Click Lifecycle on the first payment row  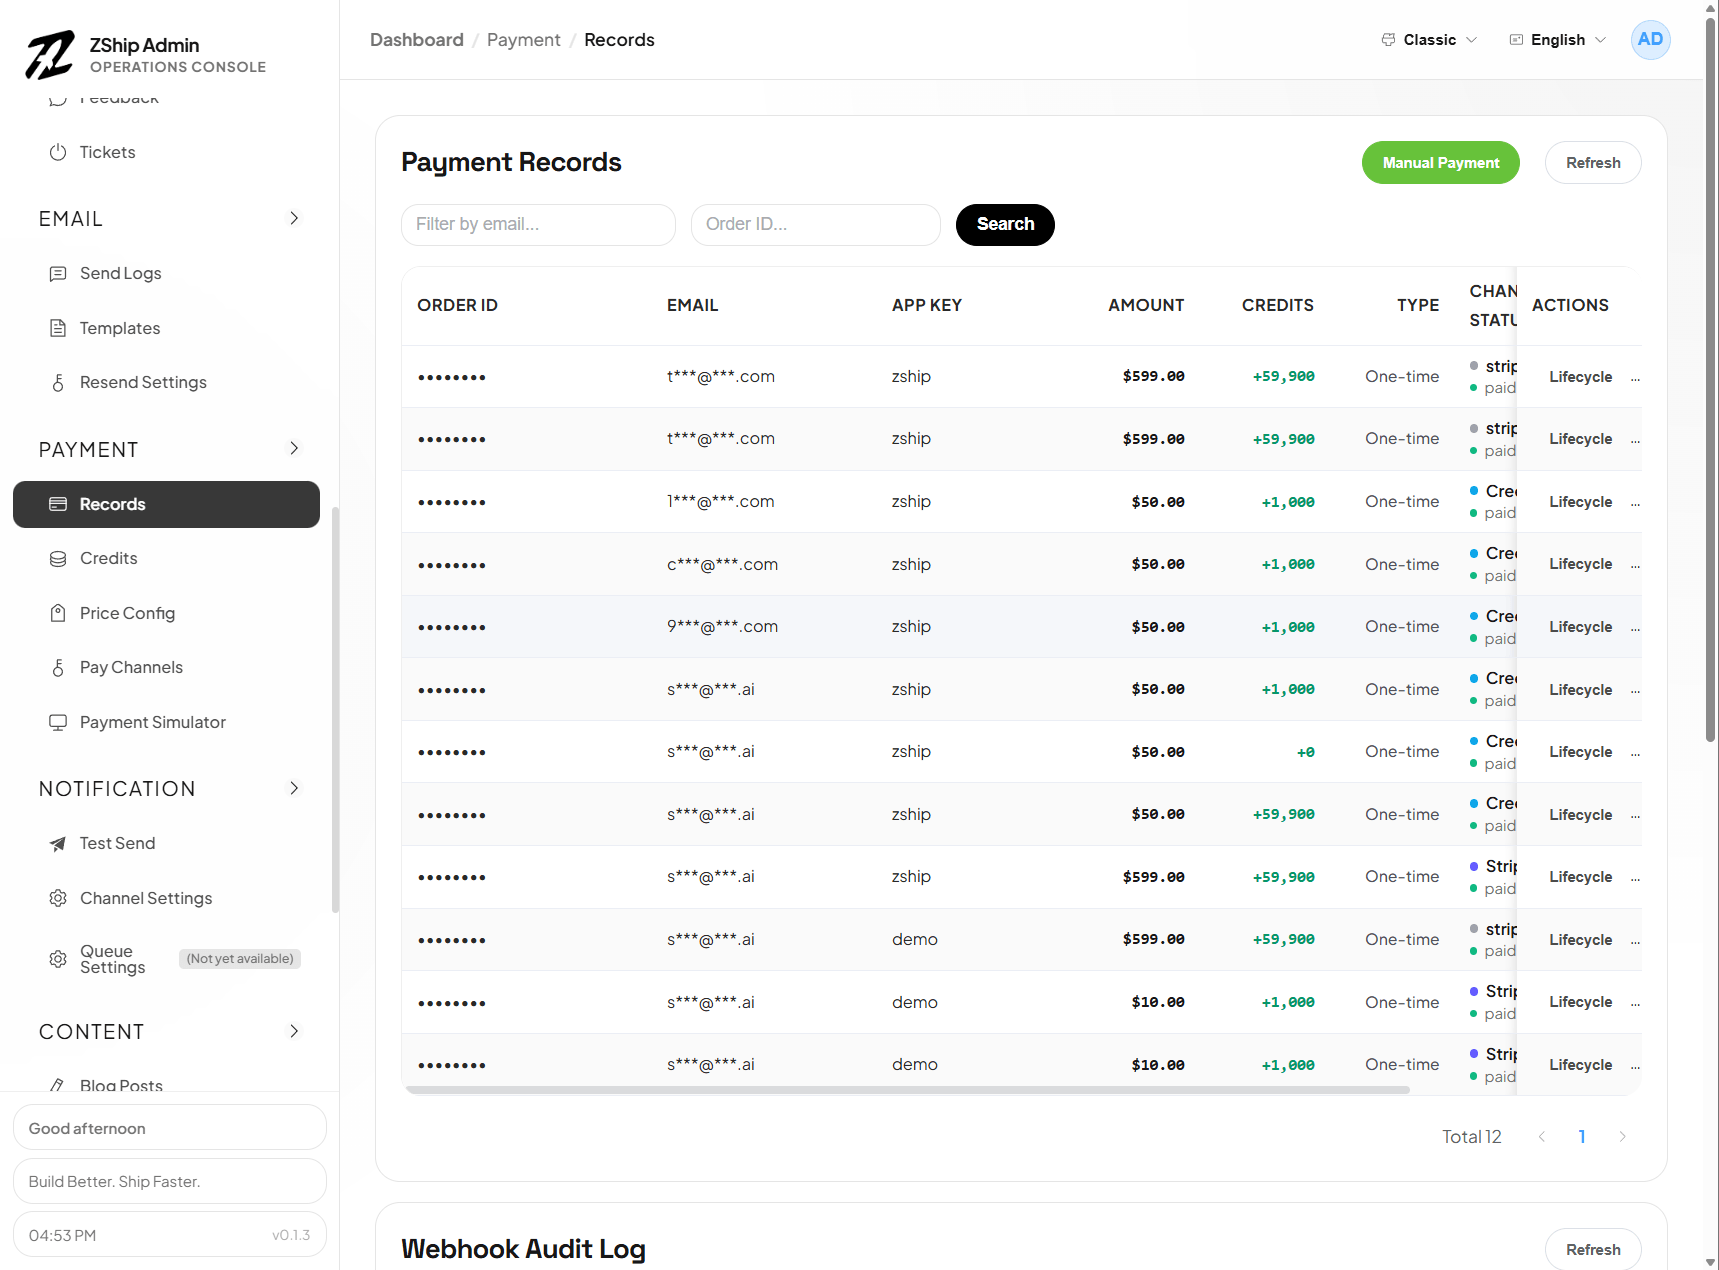coord(1580,377)
